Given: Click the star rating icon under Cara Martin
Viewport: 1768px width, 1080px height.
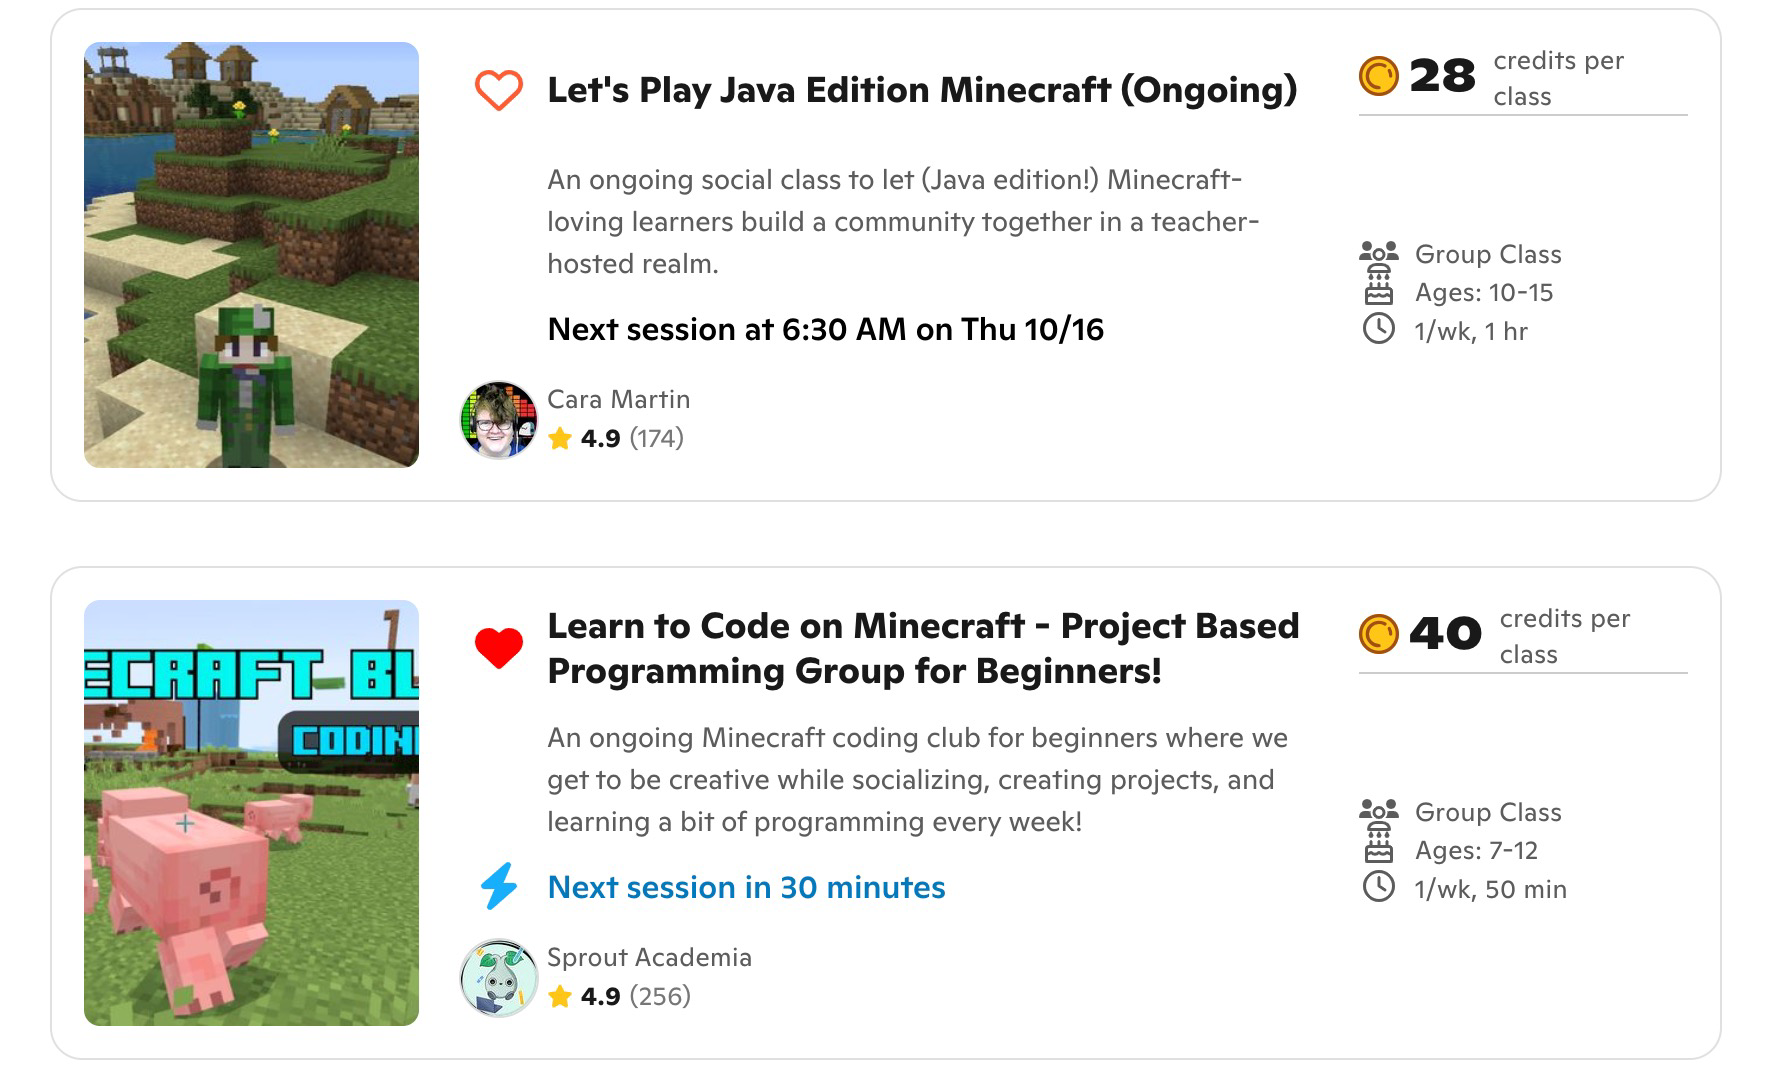Looking at the screenshot, I should [x=560, y=438].
